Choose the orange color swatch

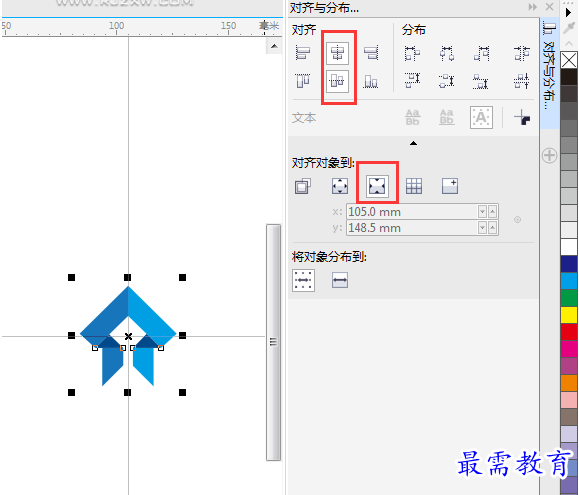(x=569, y=383)
